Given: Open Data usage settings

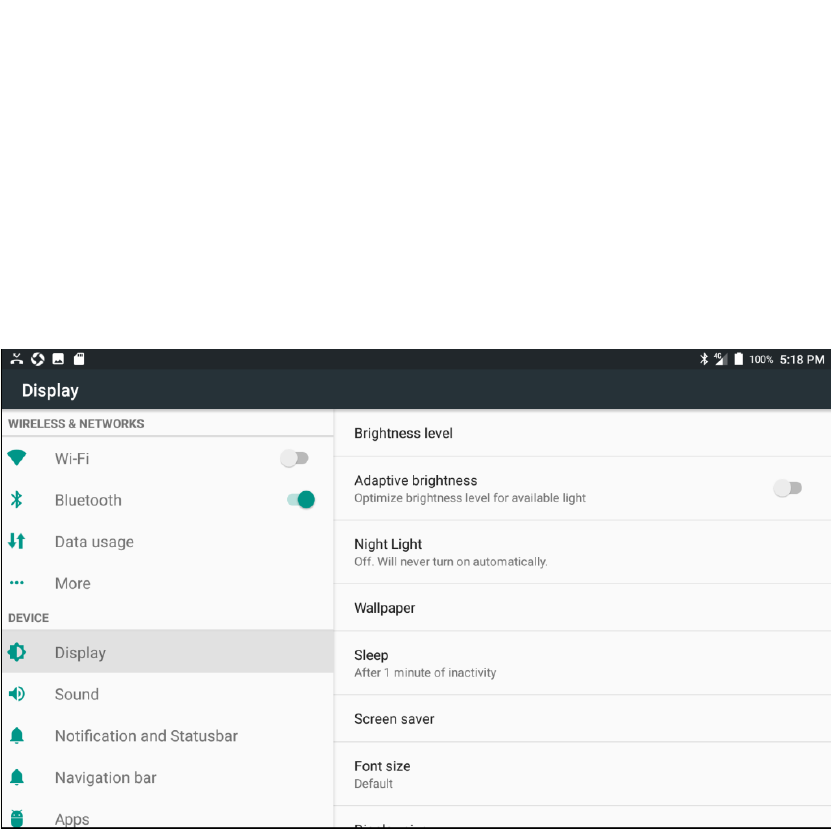Looking at the screenshot, I should 167,541.
